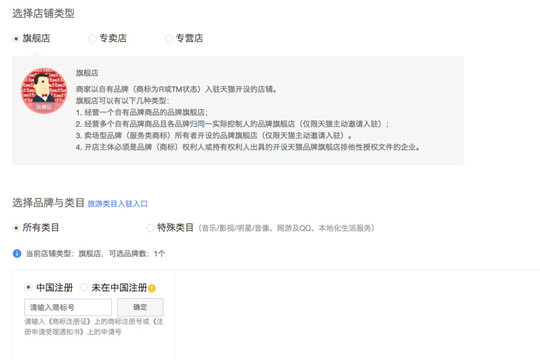Click the 选择品牌与类目 heading text
The width and height of the screenshot is (540, 360).
click(x=48, y=203)
